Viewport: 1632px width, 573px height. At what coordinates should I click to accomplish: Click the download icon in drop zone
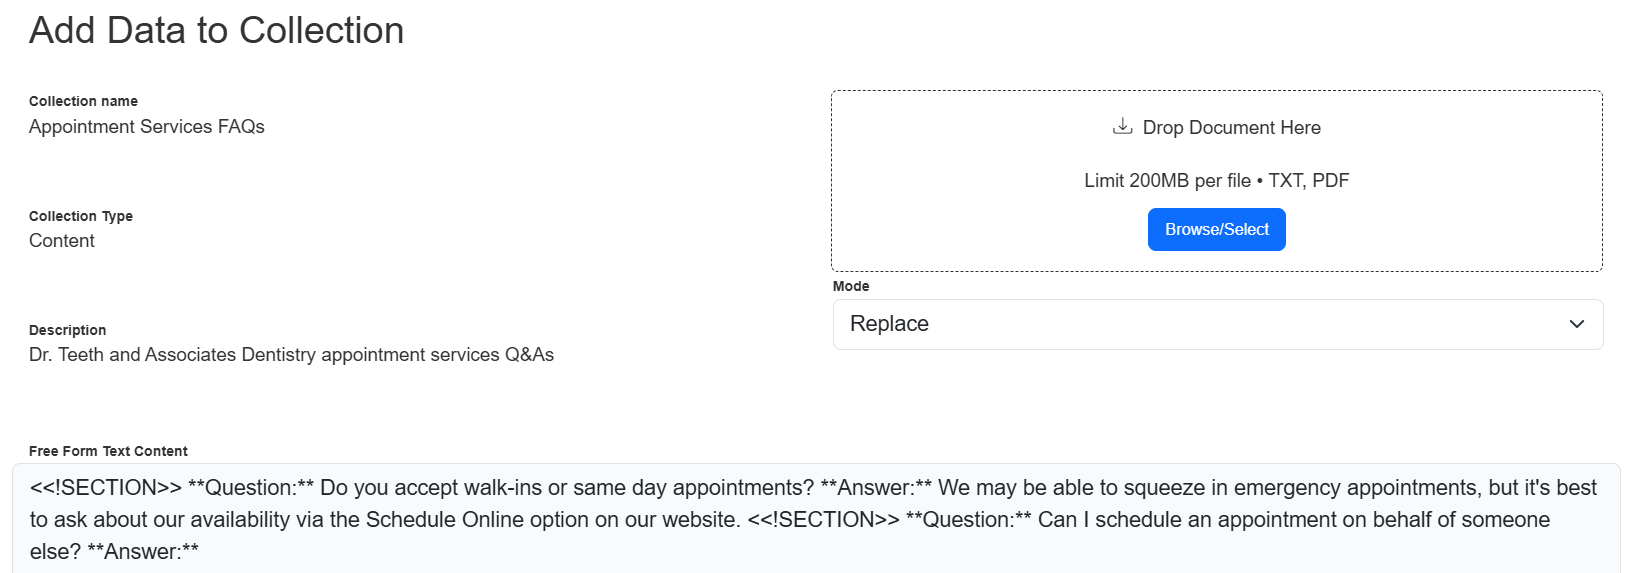click(1123, 126)
